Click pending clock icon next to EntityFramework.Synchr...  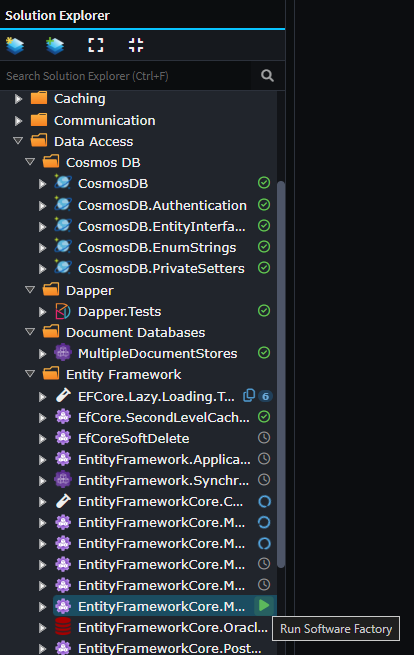[x=264, y=480]
